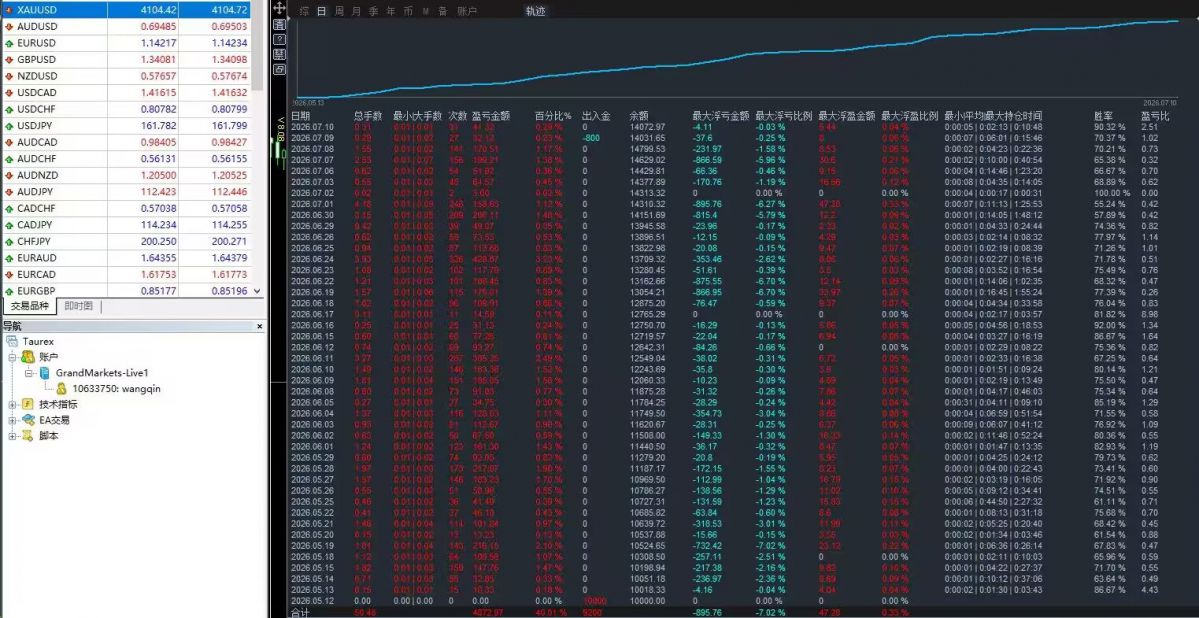Click the EA交易 expert advisor icon
This screenshot has width=1199, height=618.
pyautogui.click(x=28, y=420)
